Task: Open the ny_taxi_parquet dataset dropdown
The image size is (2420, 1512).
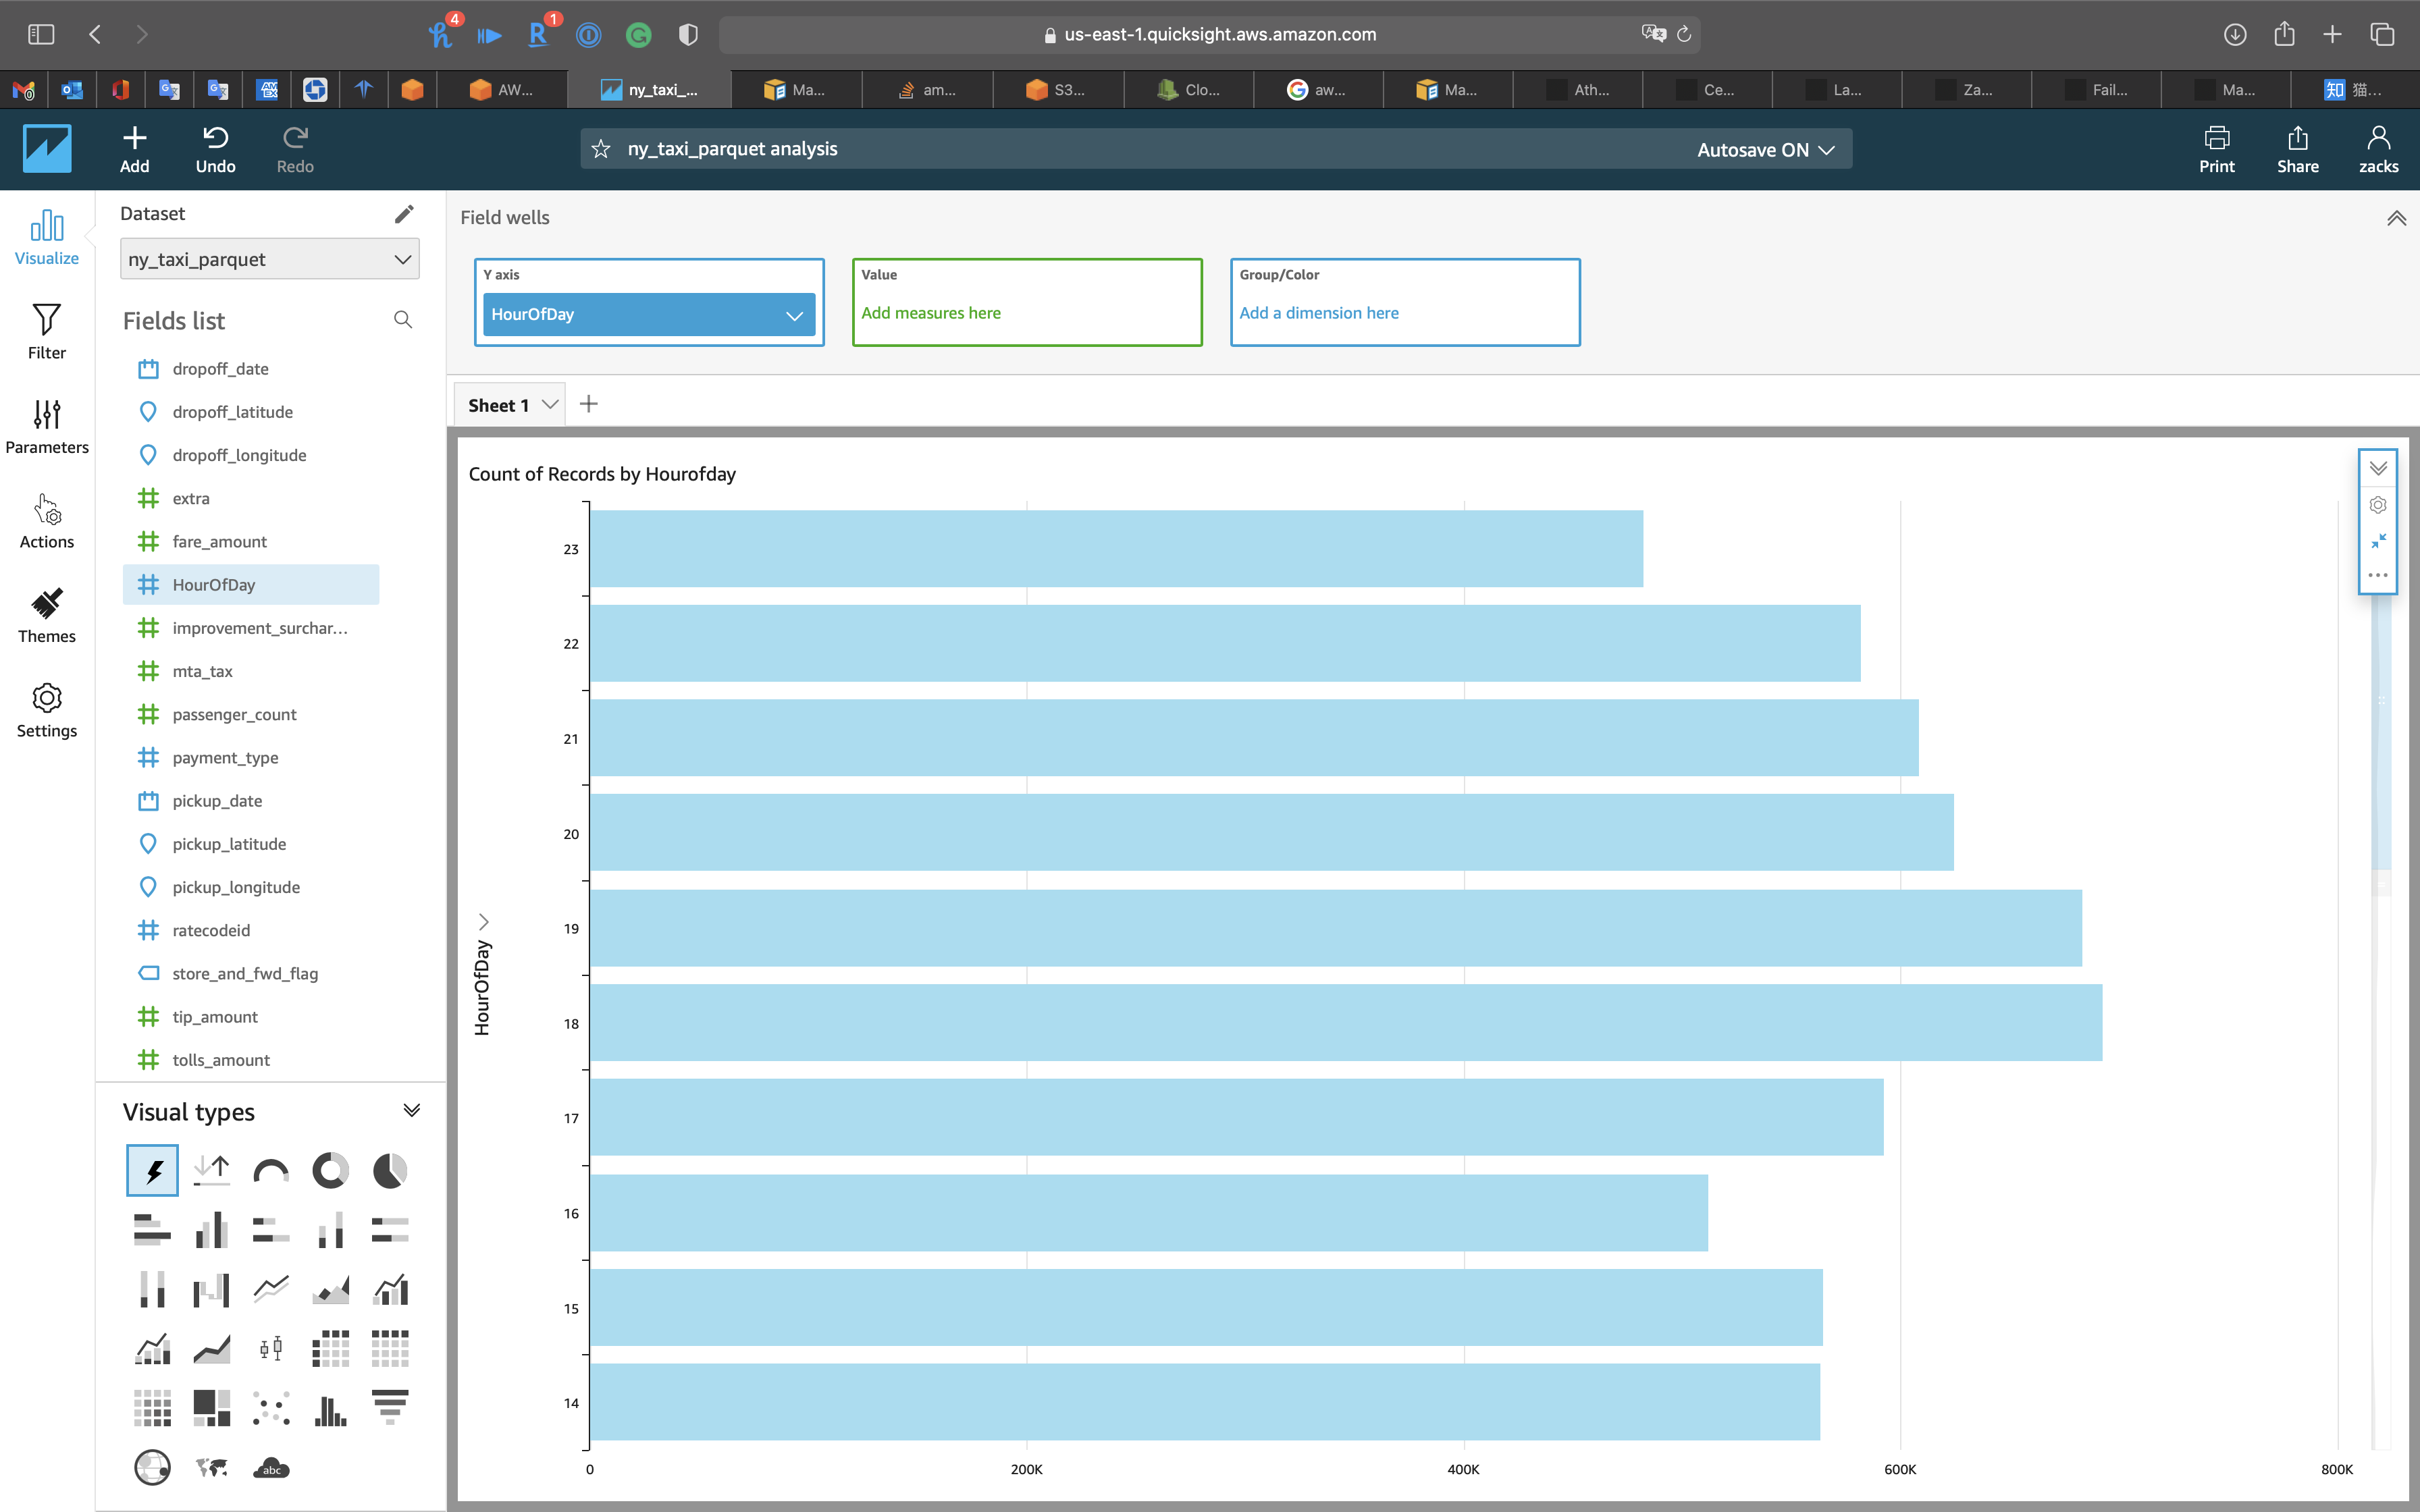Action: tap(269, 259)
